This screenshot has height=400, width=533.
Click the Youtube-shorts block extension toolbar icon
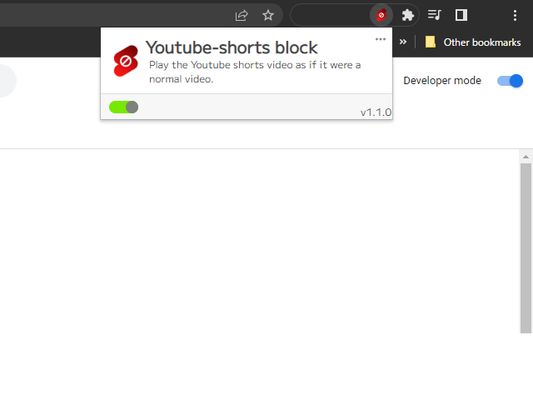[381, 15]
